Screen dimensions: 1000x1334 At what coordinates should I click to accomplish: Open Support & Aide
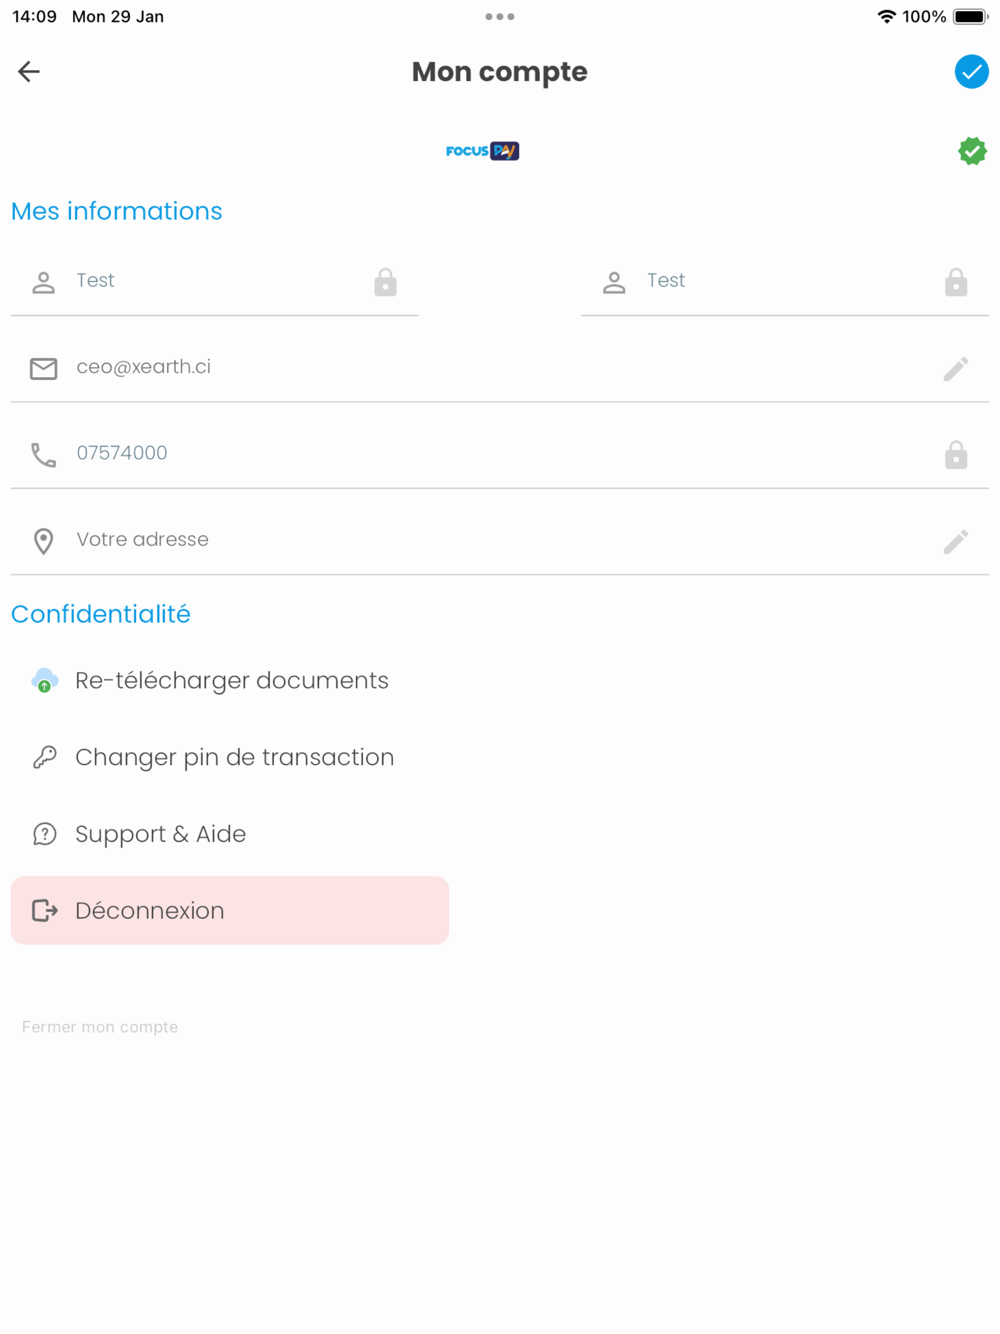pyautogui.click(x=160, y=834)
